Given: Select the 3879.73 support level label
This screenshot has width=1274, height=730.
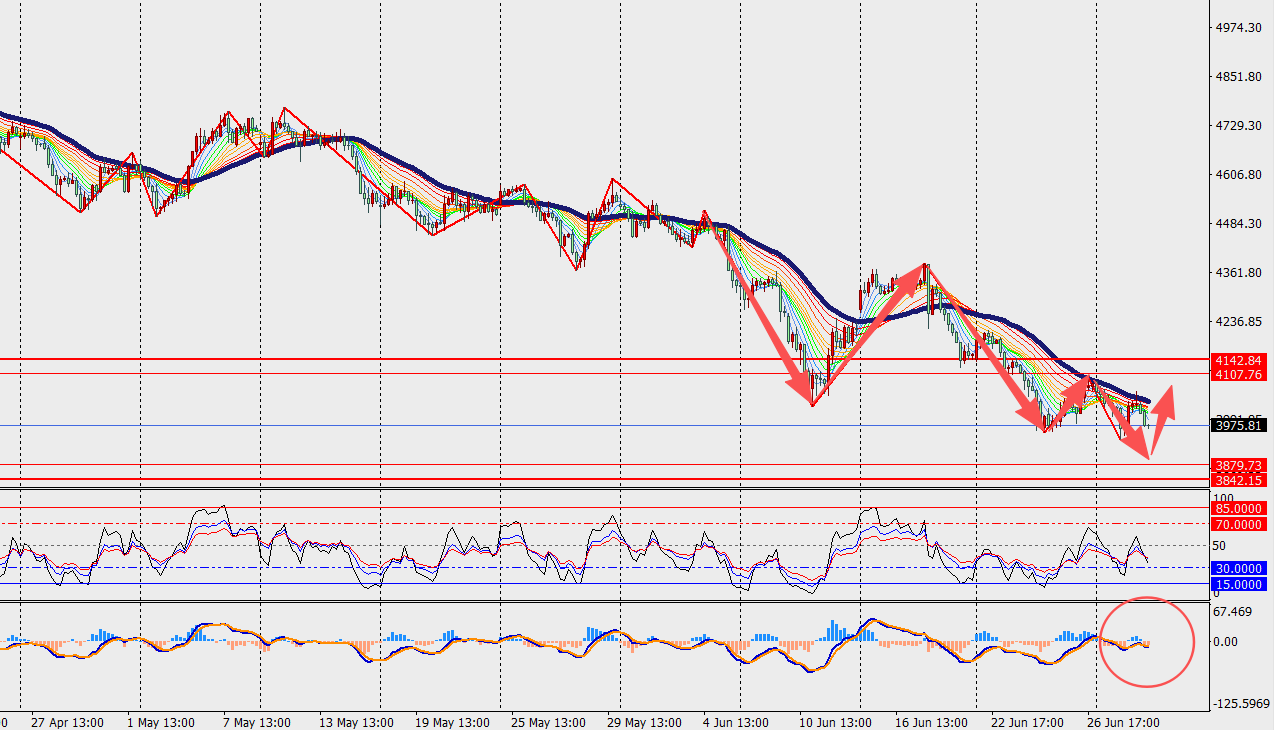Looking at the screenshot, I should click(x=1238, y=465).
